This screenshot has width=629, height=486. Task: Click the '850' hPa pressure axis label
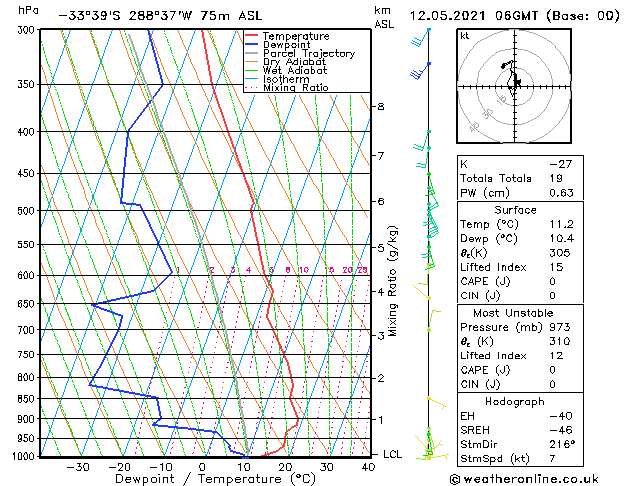[28, 399]
